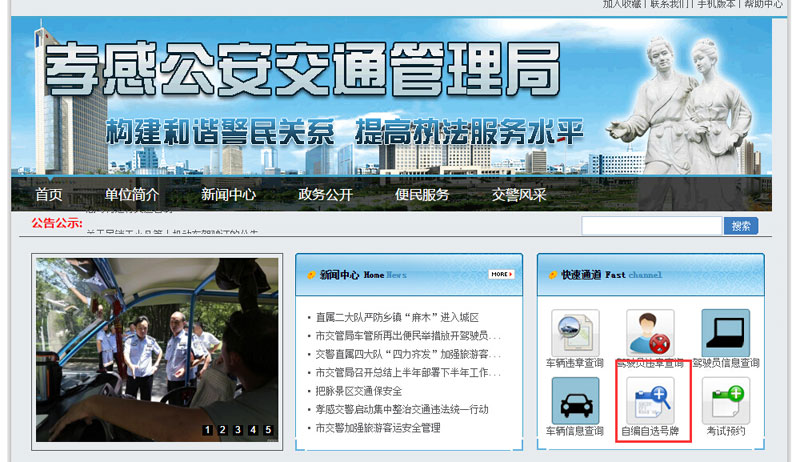Open news 市交警加强旅游客运安全管理
The image size is (800, 462).
pos(378,427)
